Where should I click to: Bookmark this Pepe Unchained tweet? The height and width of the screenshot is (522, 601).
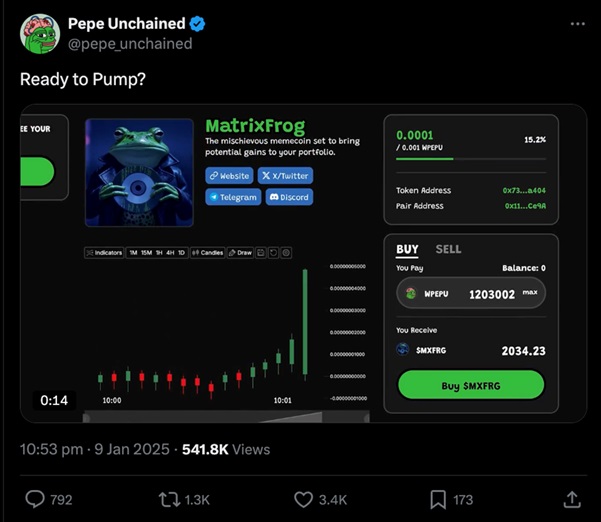point(438,498)
